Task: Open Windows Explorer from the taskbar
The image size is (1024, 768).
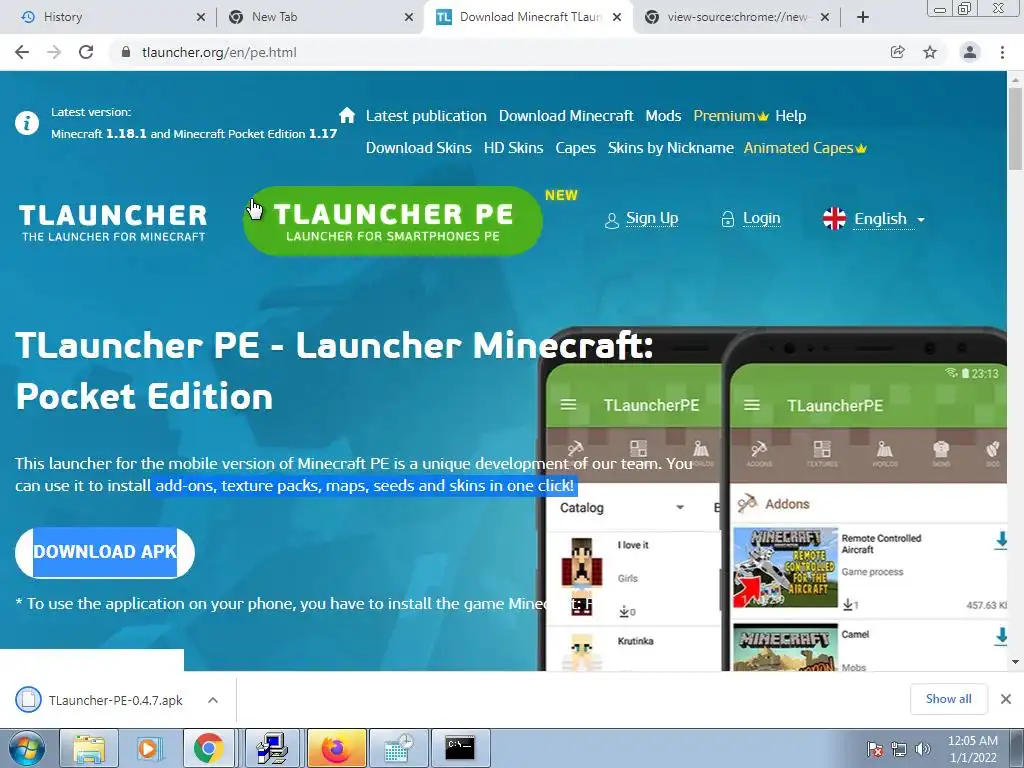Action: [89, 748]
